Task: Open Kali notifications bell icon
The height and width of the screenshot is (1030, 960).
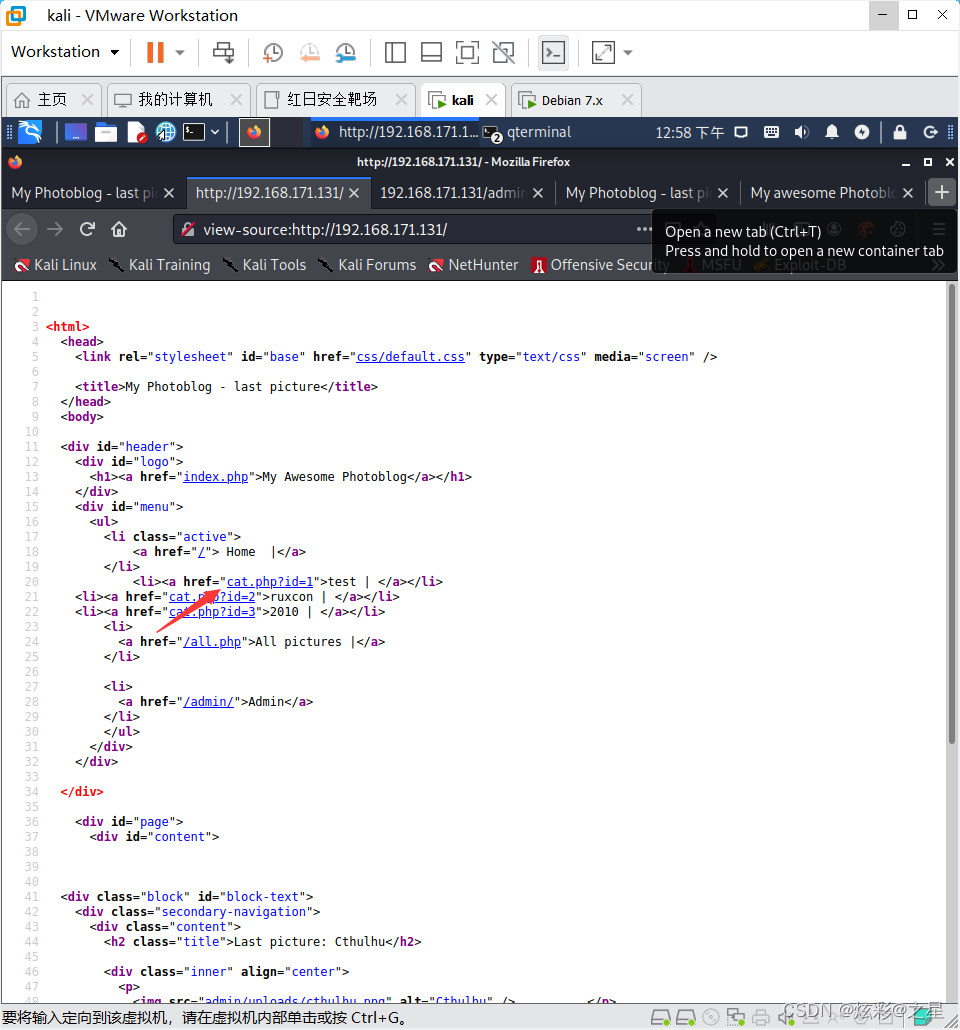Action: click(831, 132)
